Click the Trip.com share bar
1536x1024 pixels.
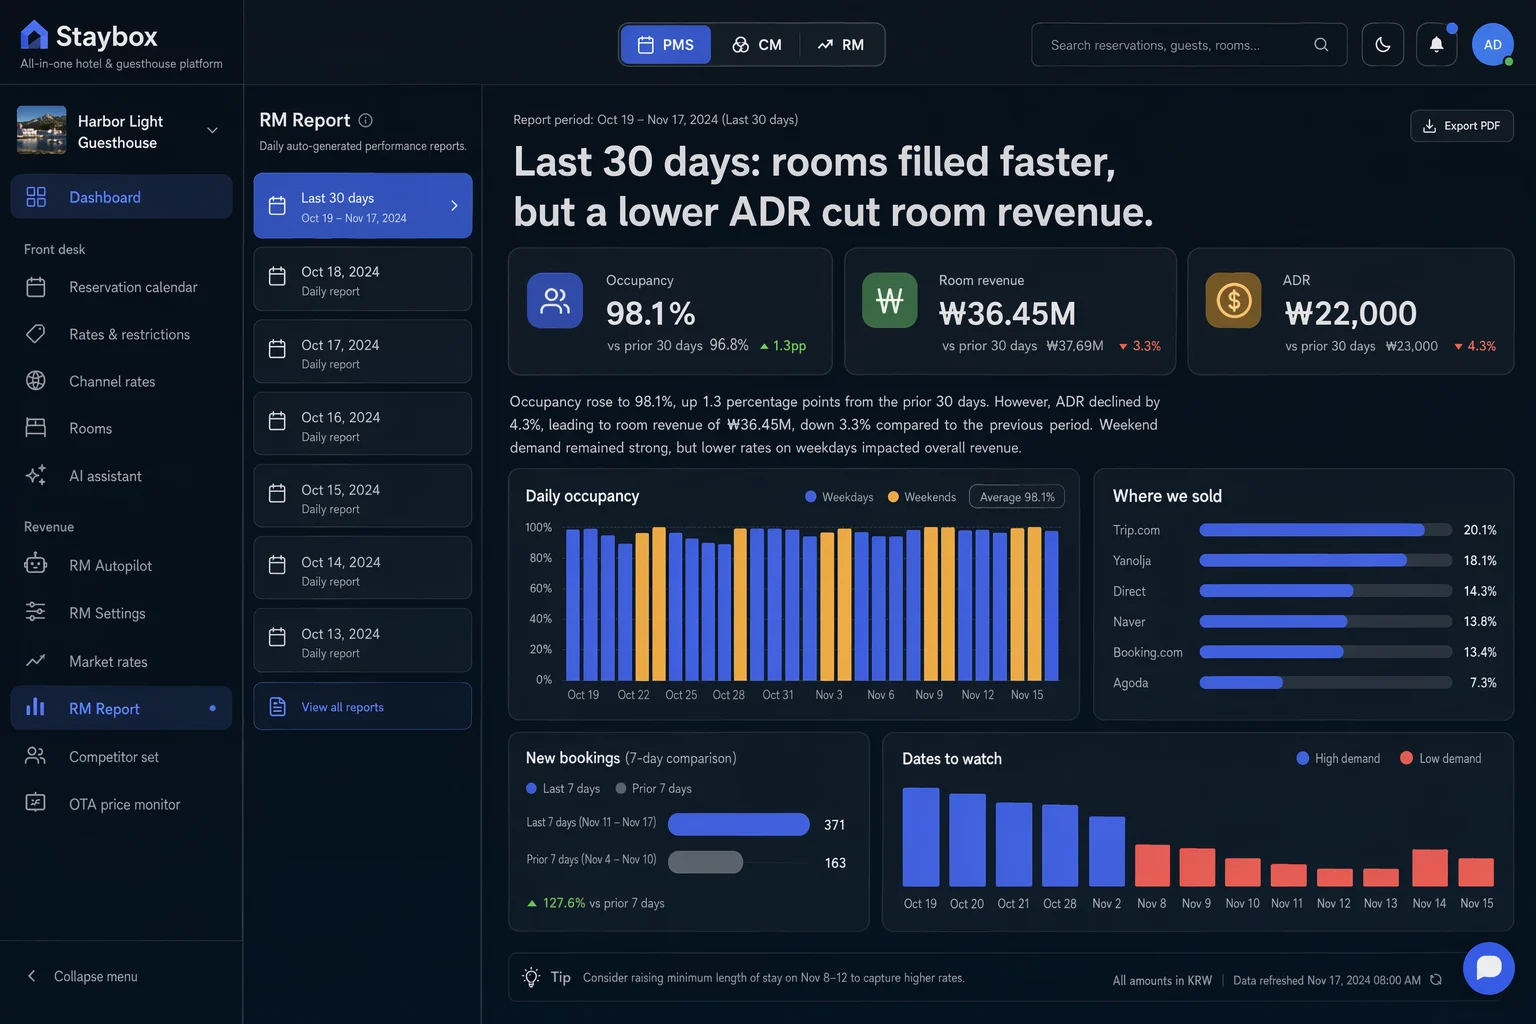click(1326, 530)
